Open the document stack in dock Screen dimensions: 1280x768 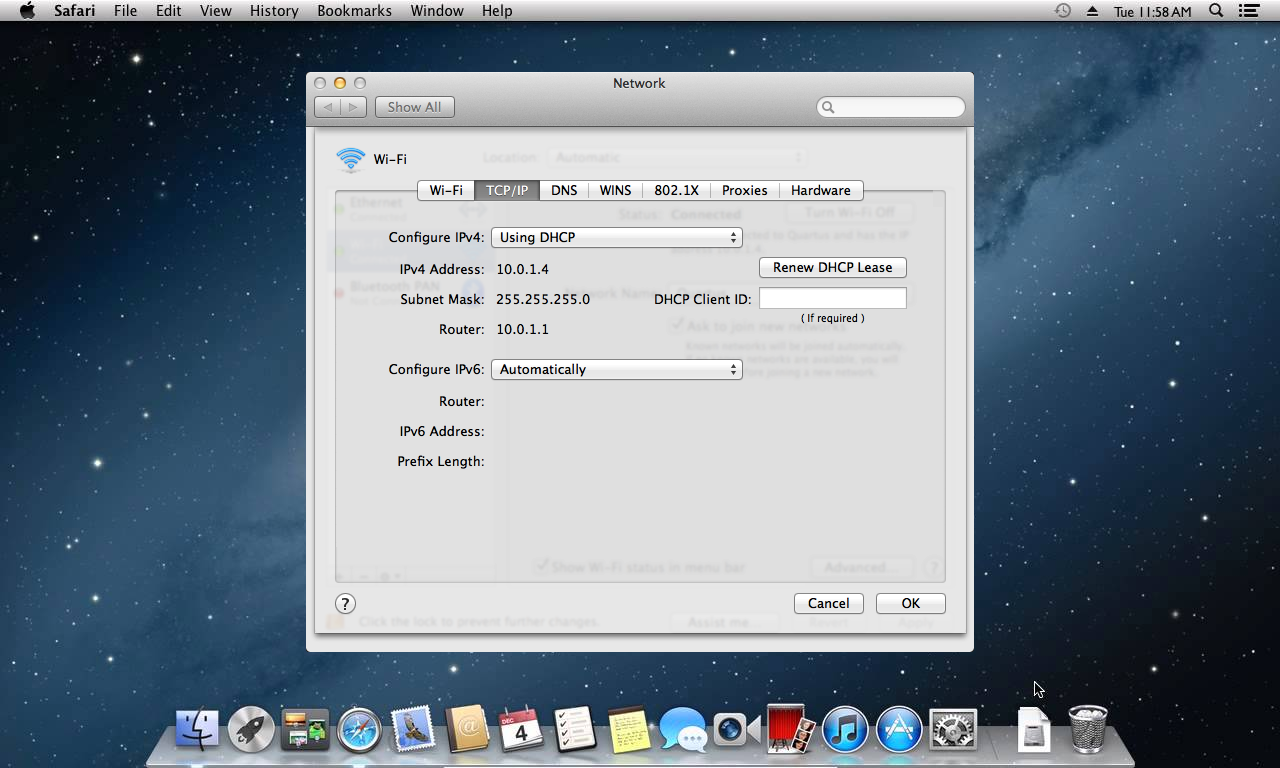1034,729
